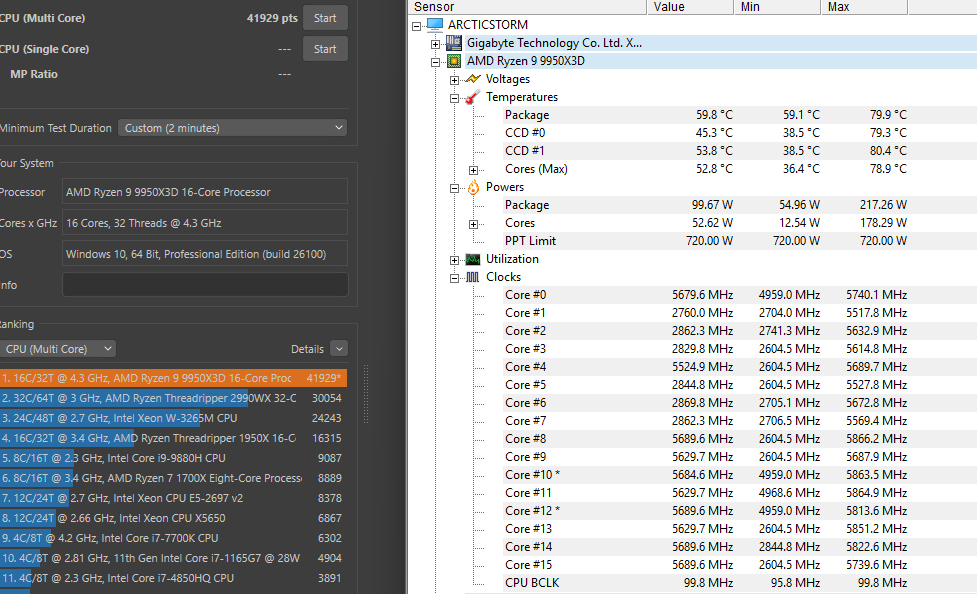The height and width of the screenshot is (594, 977).
Task: Collapse the Clocks section
Action: (454, 279)
